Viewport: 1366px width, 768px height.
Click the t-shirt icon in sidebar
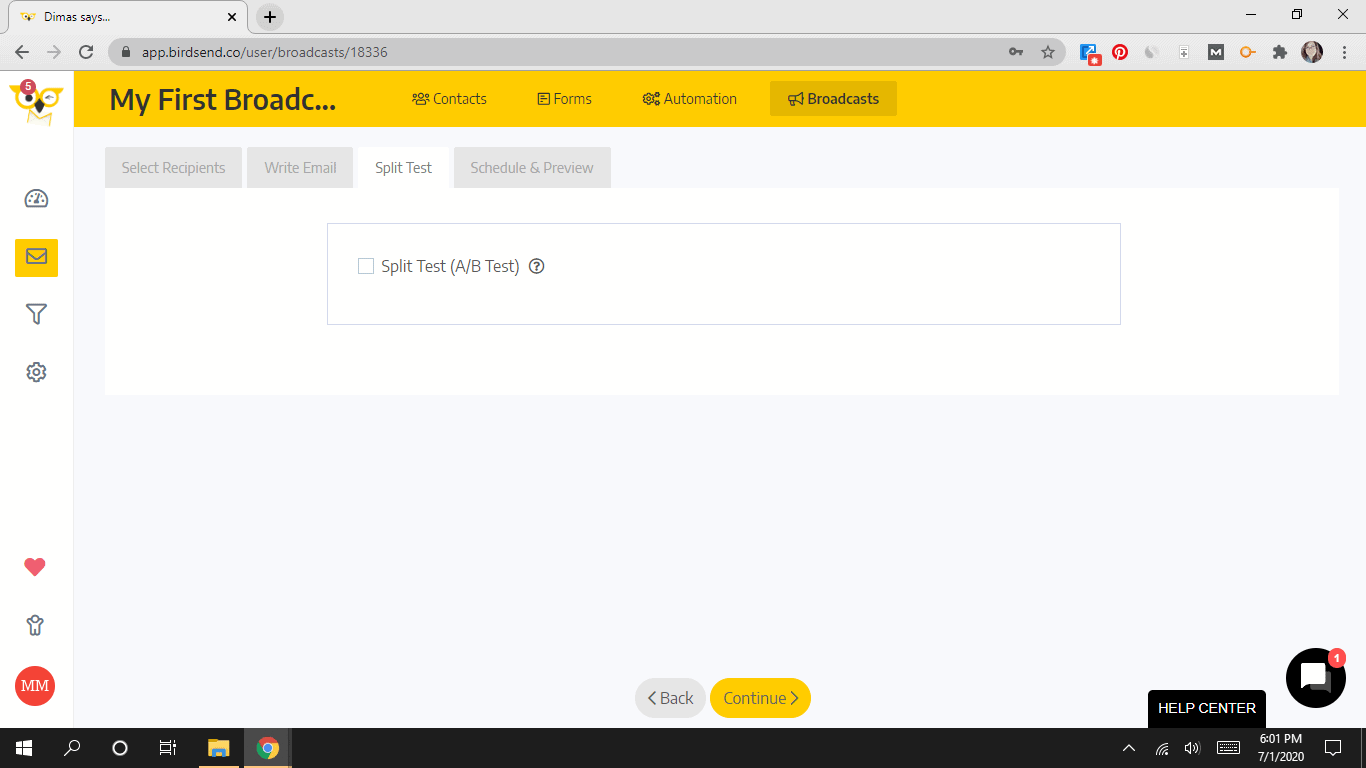[x=35, y=626]
